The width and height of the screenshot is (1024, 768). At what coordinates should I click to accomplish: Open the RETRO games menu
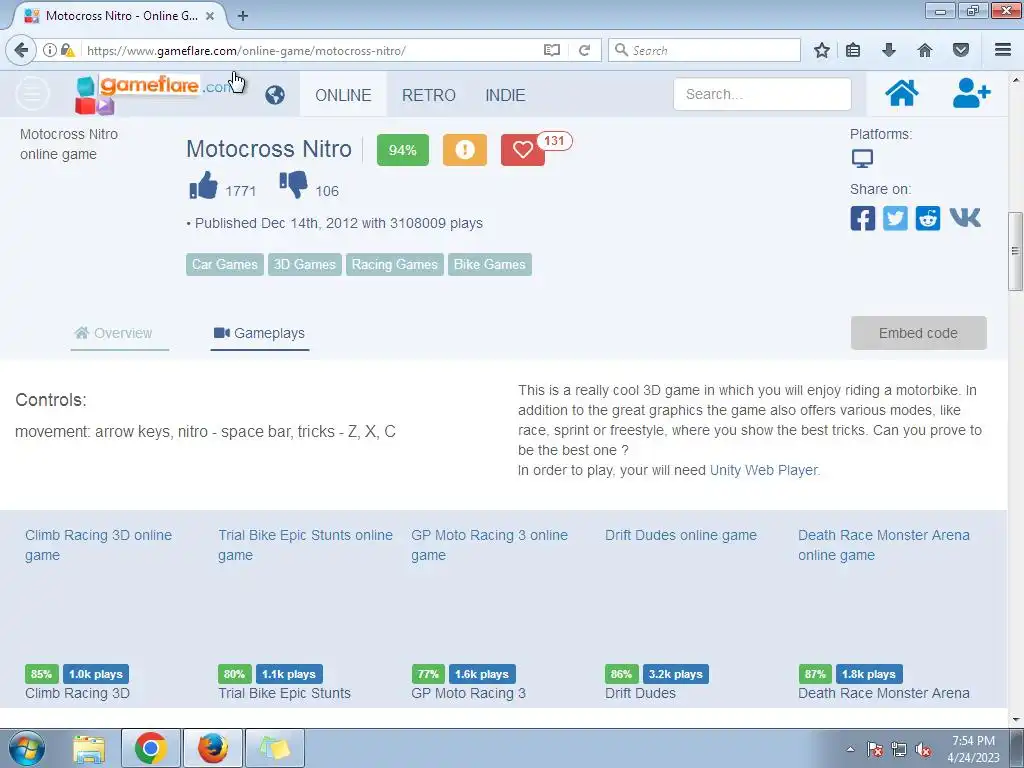pos(428,95)
